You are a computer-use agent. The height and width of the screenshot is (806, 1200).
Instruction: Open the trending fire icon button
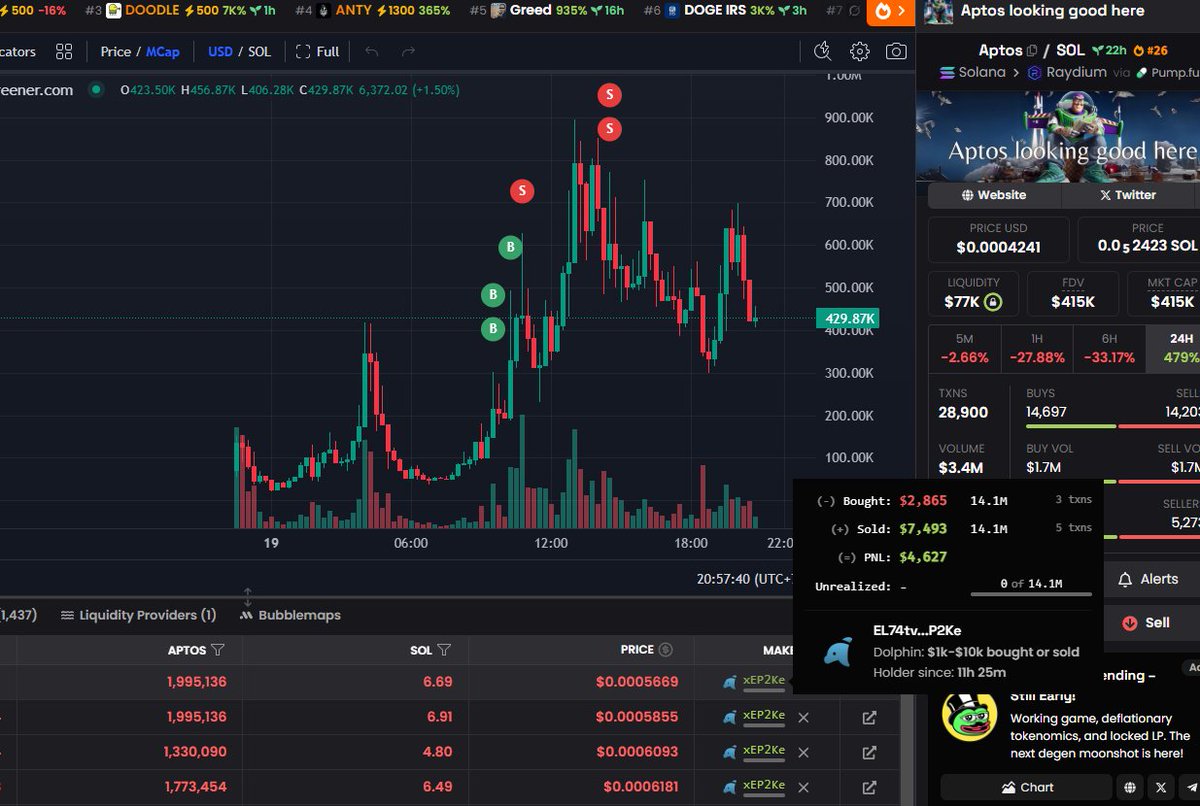(x=891, y=11)
